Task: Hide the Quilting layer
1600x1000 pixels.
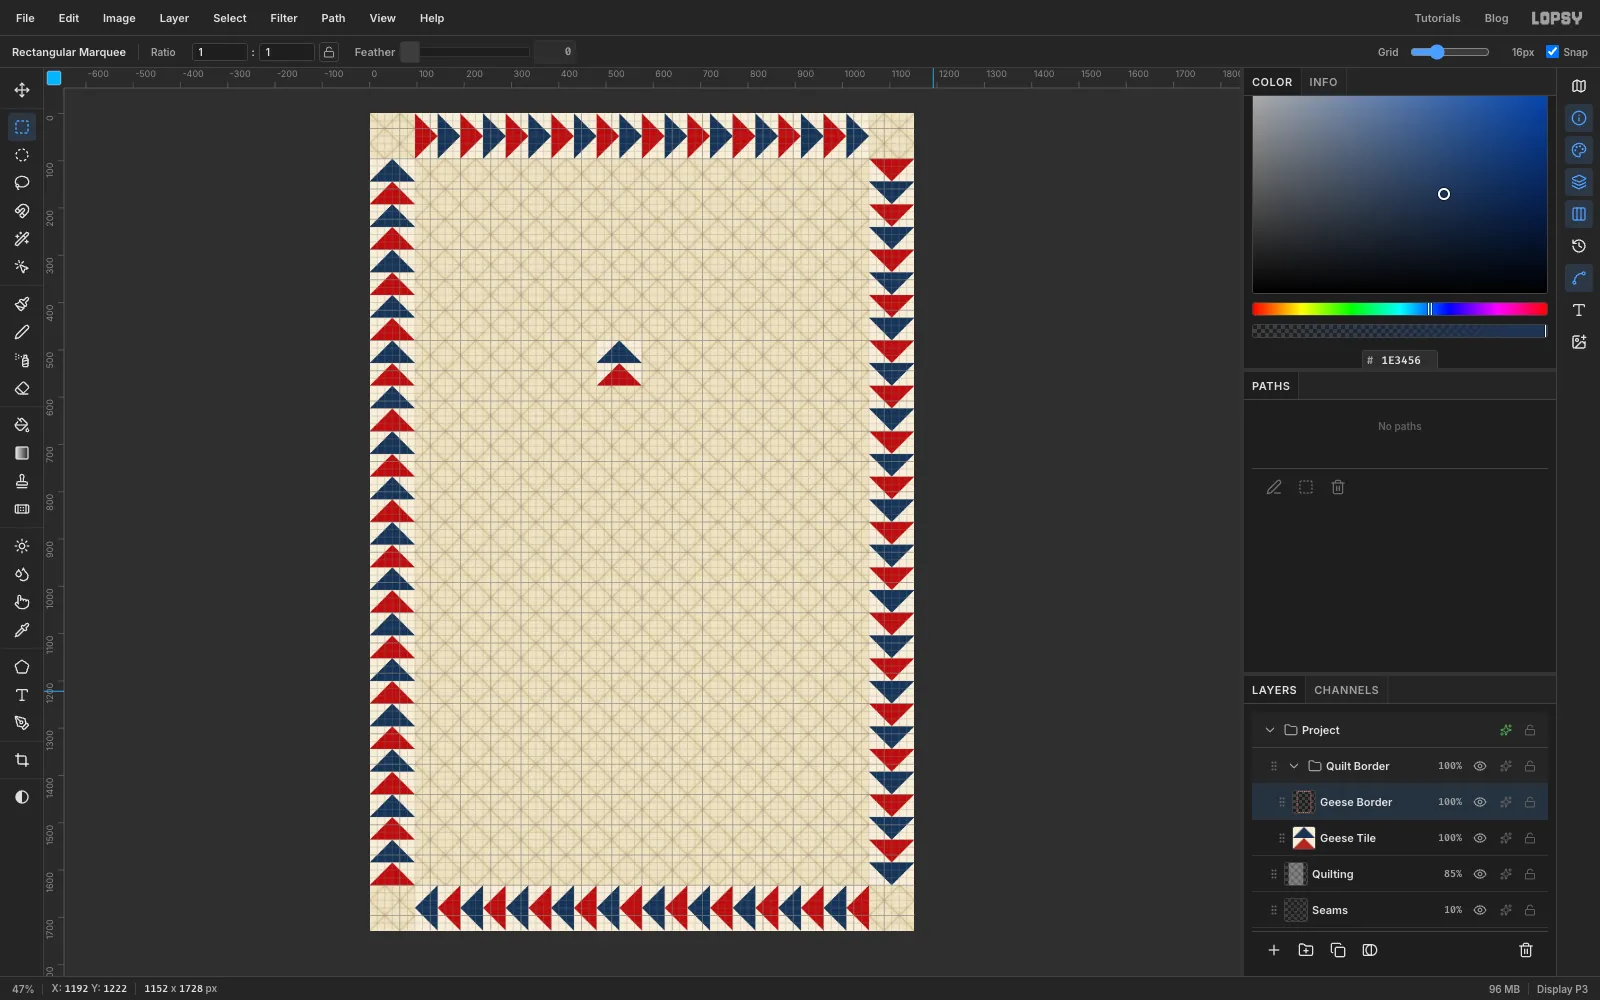Action: click(x=1480, y=874)
